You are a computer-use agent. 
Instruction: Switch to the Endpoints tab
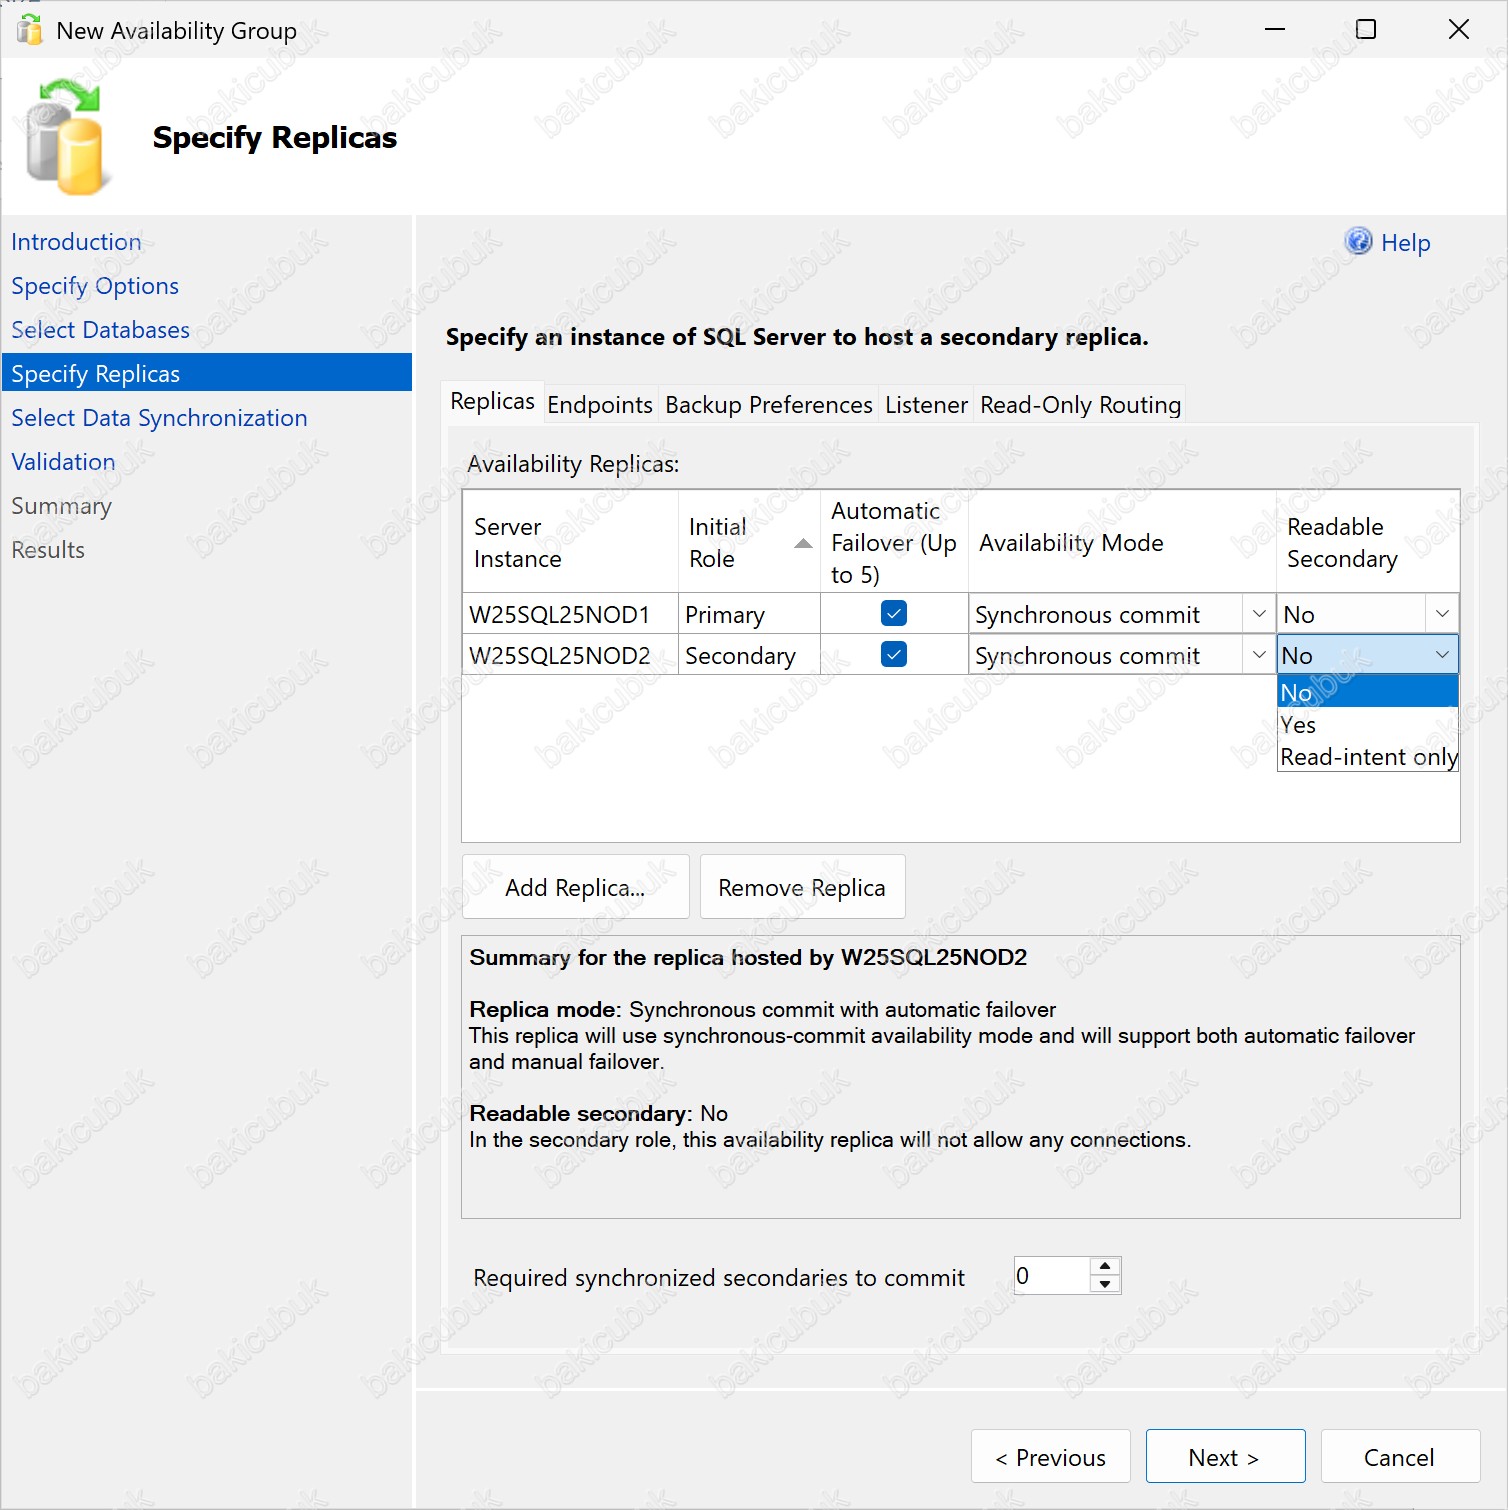click(599, 405)
